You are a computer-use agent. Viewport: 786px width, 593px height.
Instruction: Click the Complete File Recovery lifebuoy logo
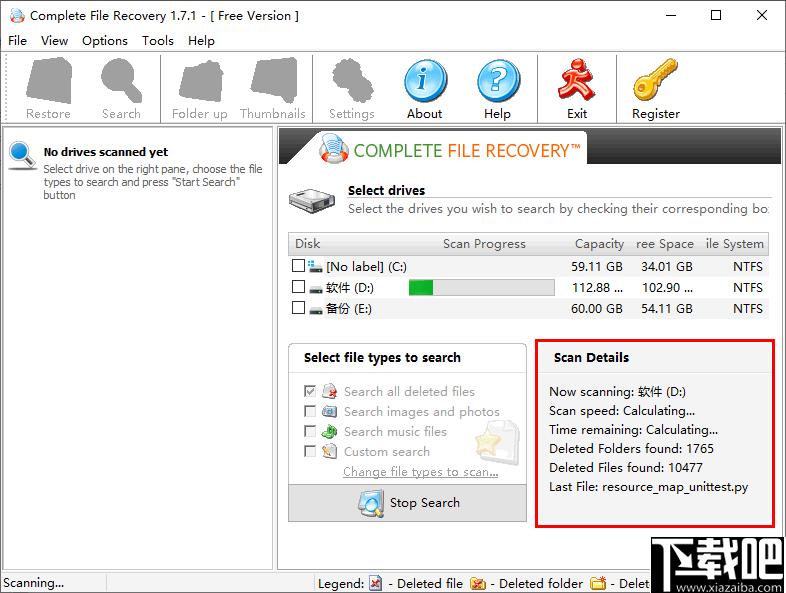pyautogui.click(x=333, y=148)
